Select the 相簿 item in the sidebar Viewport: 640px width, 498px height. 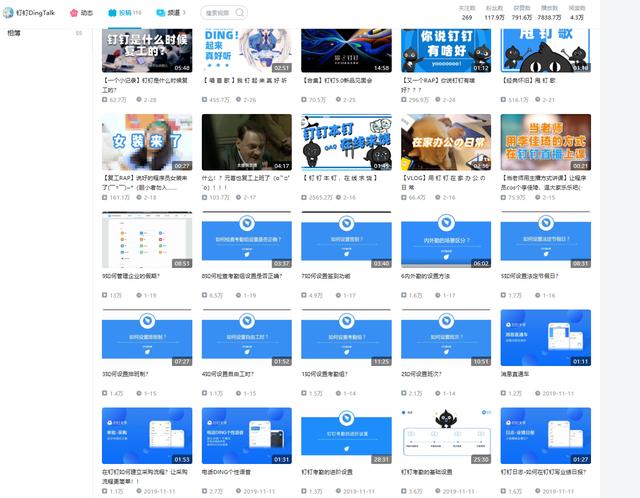click(x=14, y=33)
